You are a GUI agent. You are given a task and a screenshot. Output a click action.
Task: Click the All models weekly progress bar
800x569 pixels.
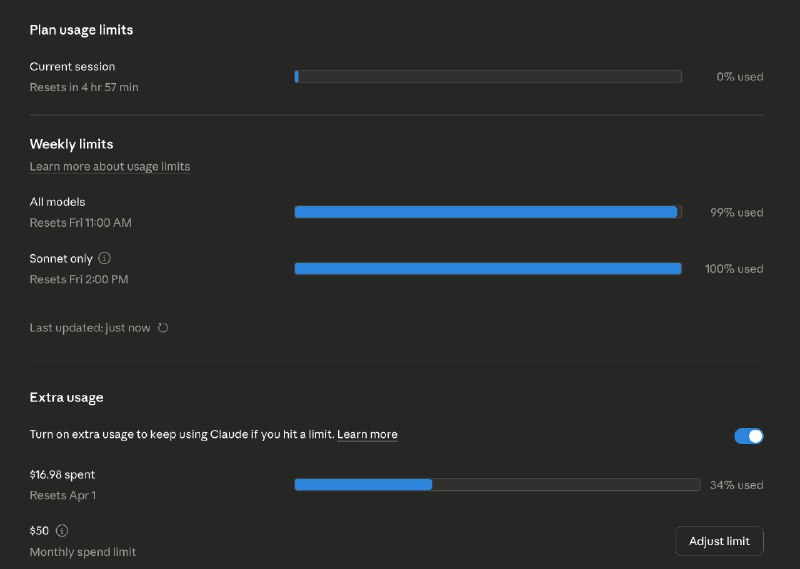pyautogui.click(x=488, y=212)
